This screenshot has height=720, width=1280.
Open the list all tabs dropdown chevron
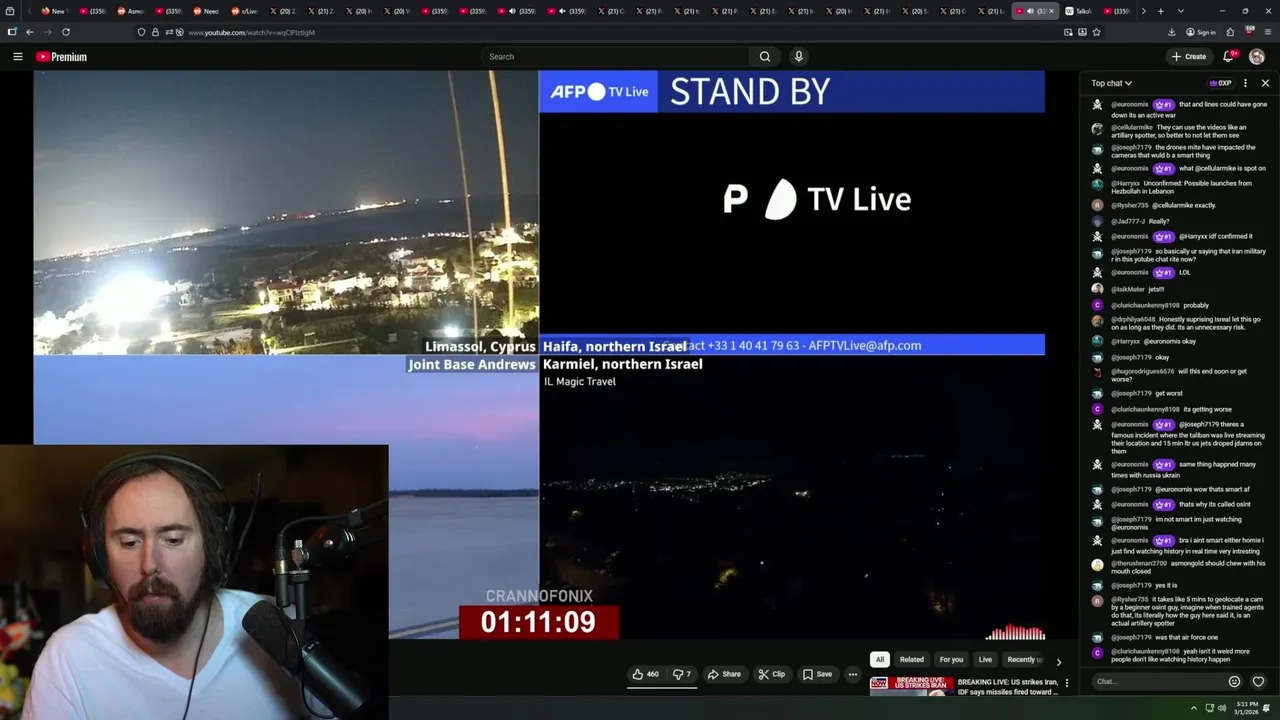point(1181,11)
